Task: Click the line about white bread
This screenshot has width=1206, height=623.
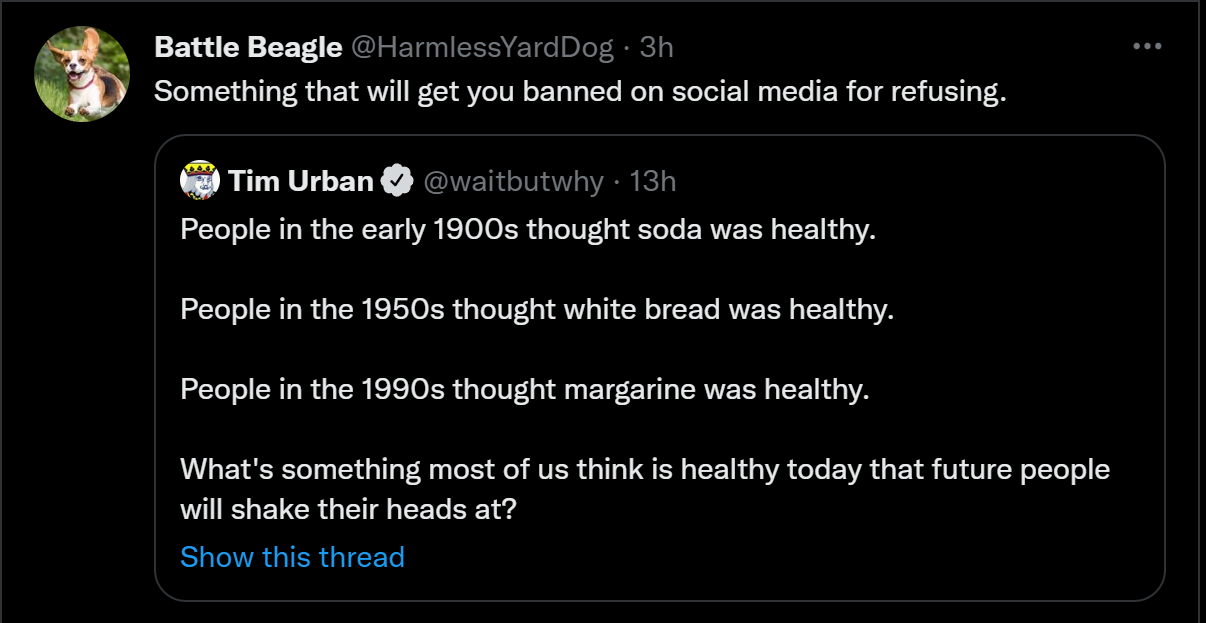Action: (x=536, y=309)
